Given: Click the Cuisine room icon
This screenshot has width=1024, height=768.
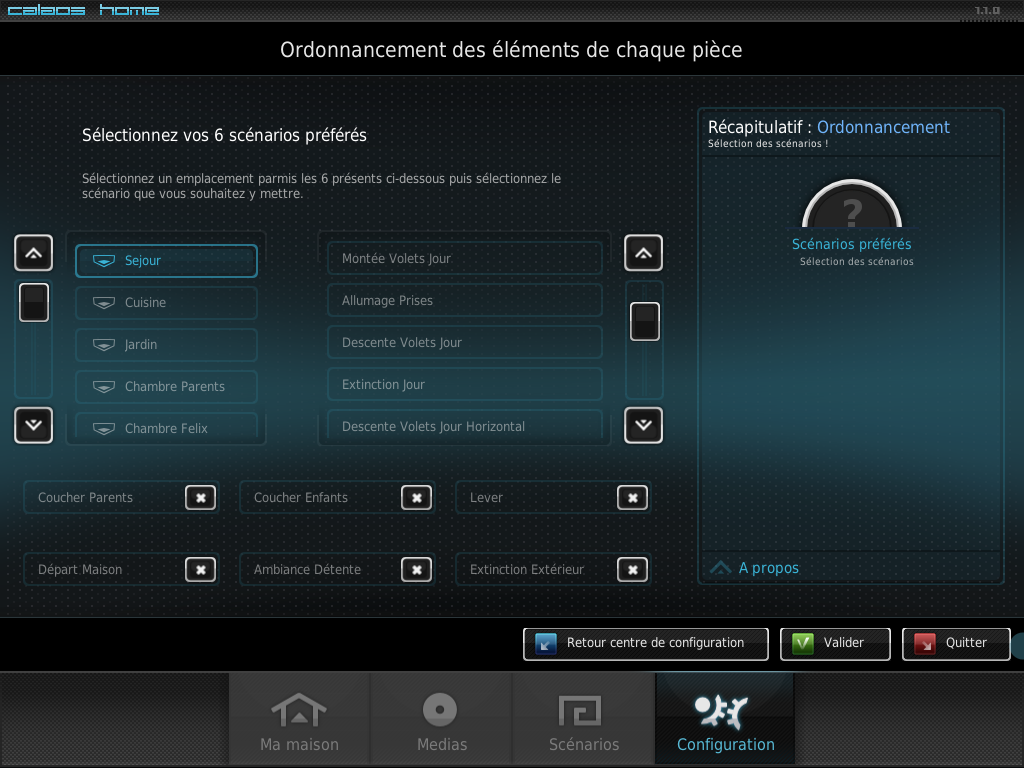Looking at the screenshot, I should tap(104, 302).
